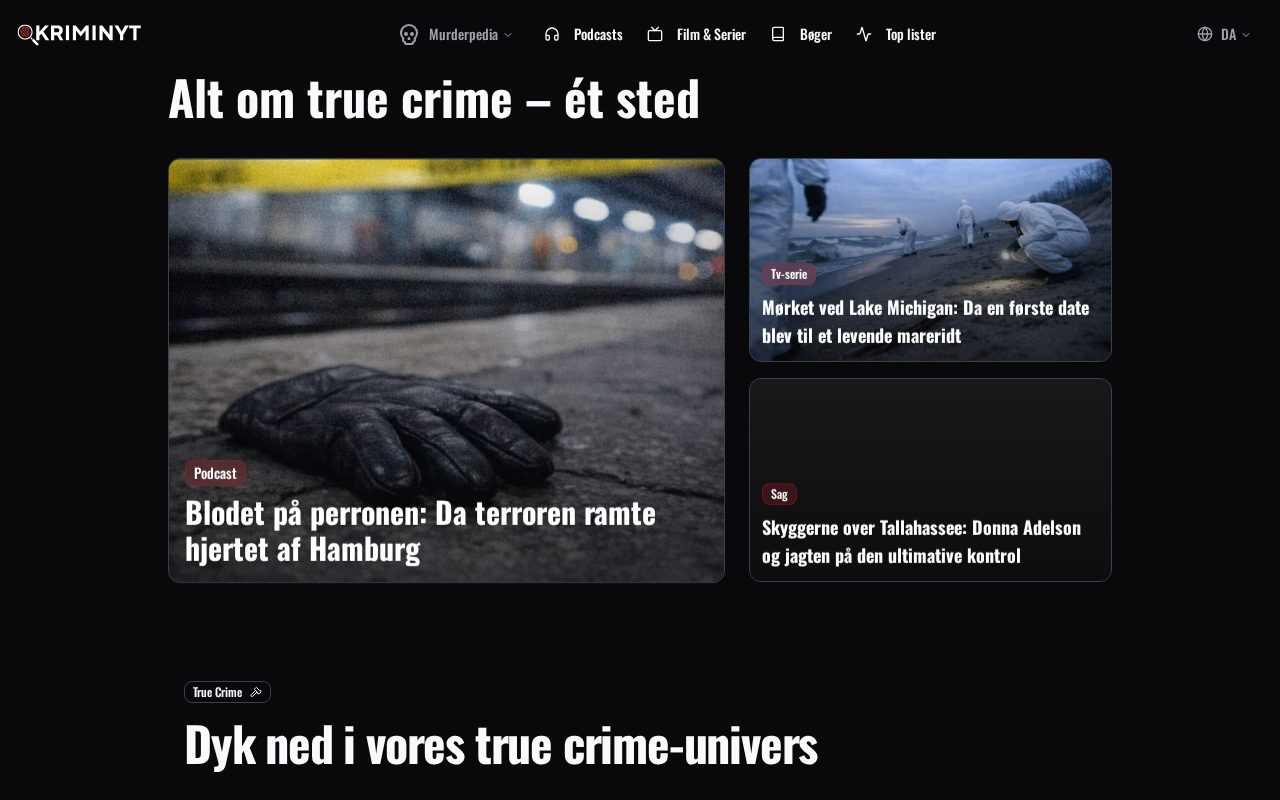Viewport: 1280px width, 800px height.
Task: Click the gavel icon in True Crime badge
Action: click(256, 692)
